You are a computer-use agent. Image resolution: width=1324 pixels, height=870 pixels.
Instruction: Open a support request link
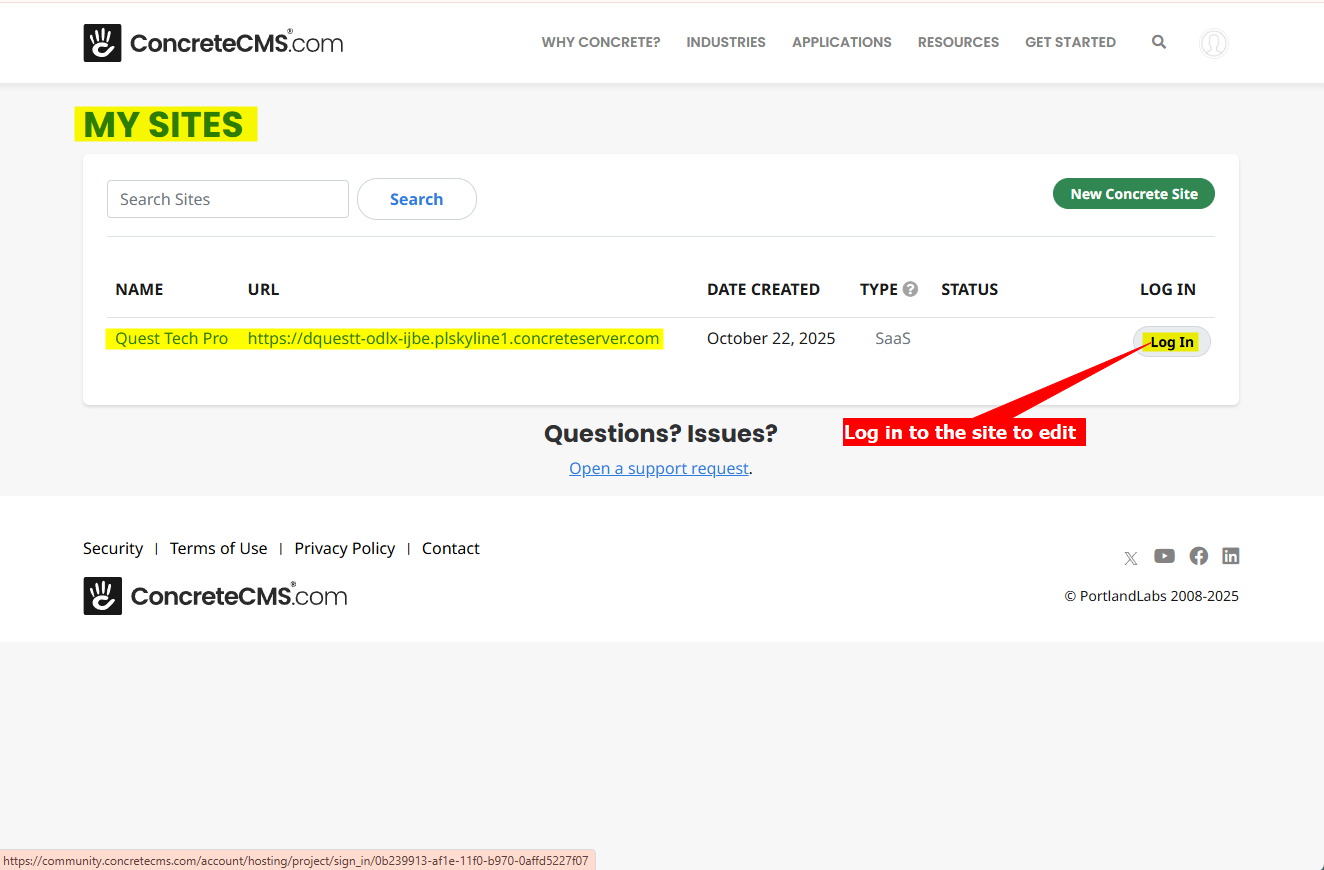click(x=659, y=468)
